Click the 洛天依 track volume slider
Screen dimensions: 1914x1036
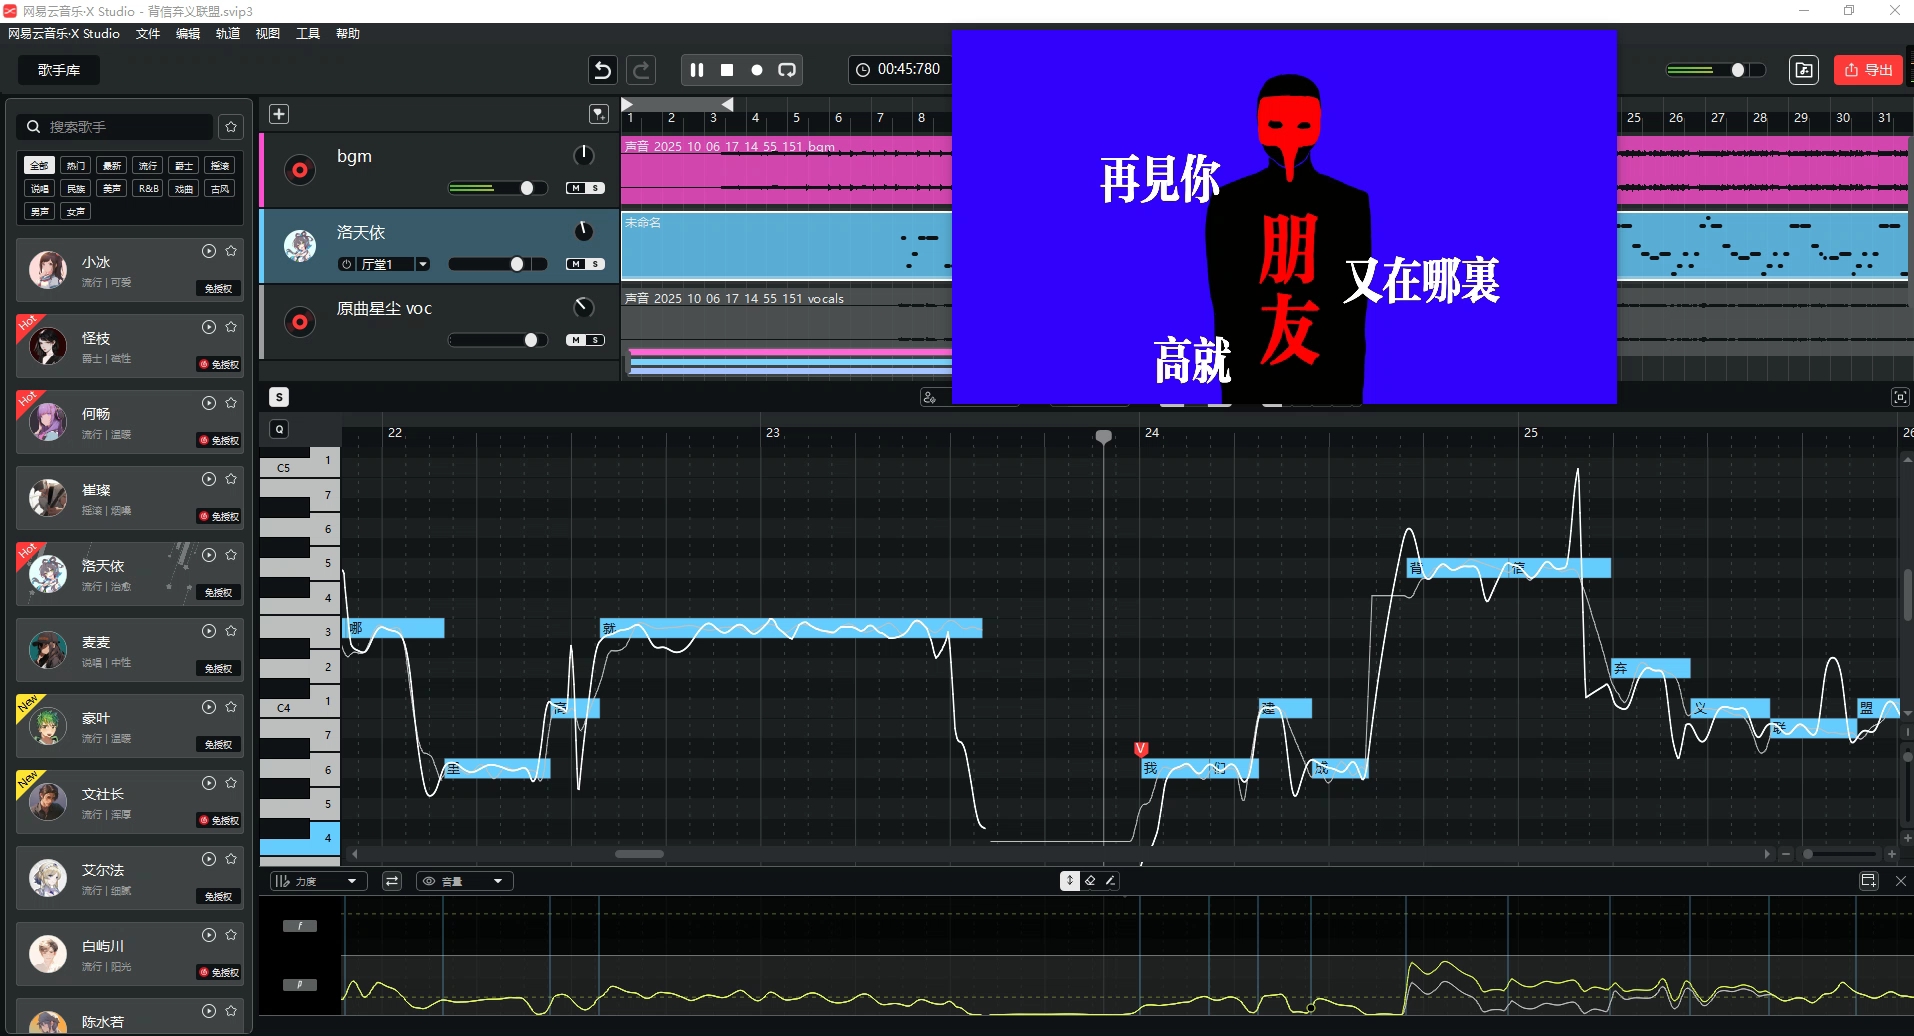497,264
